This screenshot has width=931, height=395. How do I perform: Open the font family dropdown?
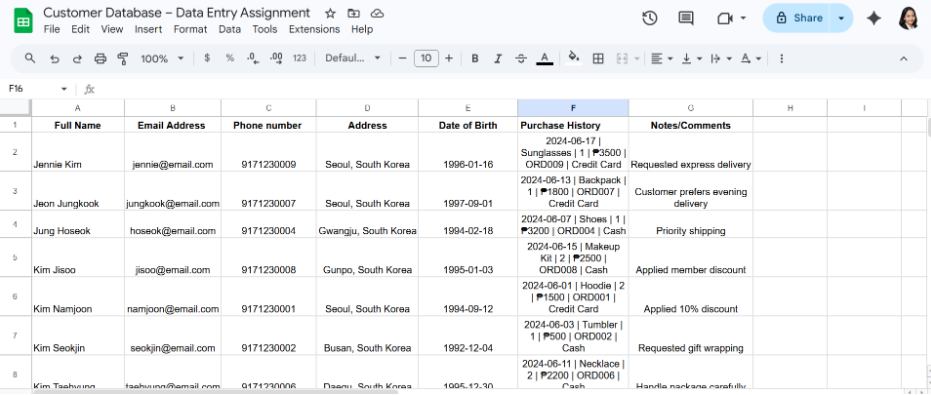(x=353, y=58)
